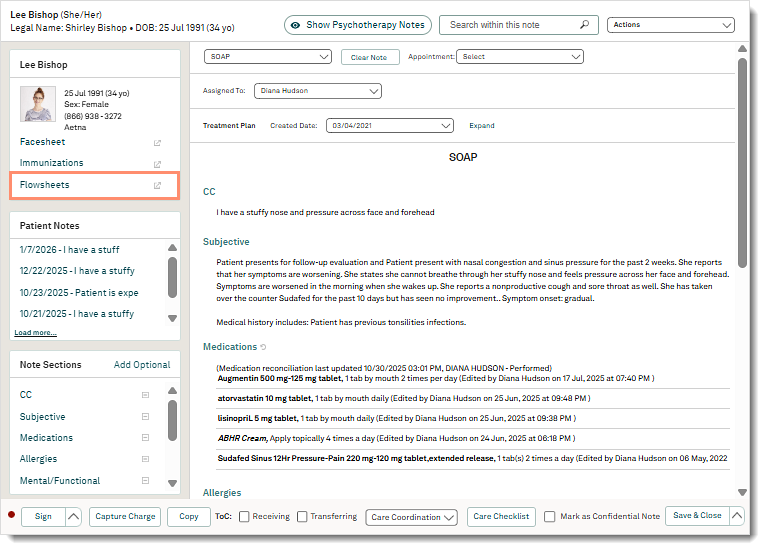The height and width of the screenshot is (550, 765).
Task: Collapse Mental/Functional section icon
Action: tap(145, 480)
